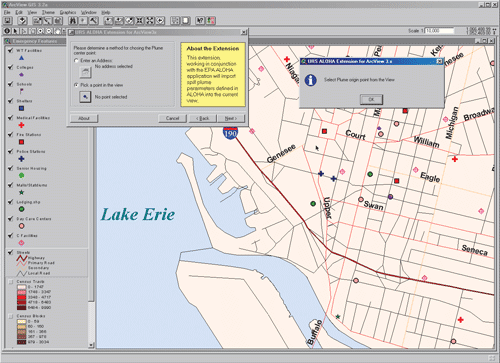The image size is (500, 363).
Task: Click the context Help question-mark icon
Action: [200, 21]
